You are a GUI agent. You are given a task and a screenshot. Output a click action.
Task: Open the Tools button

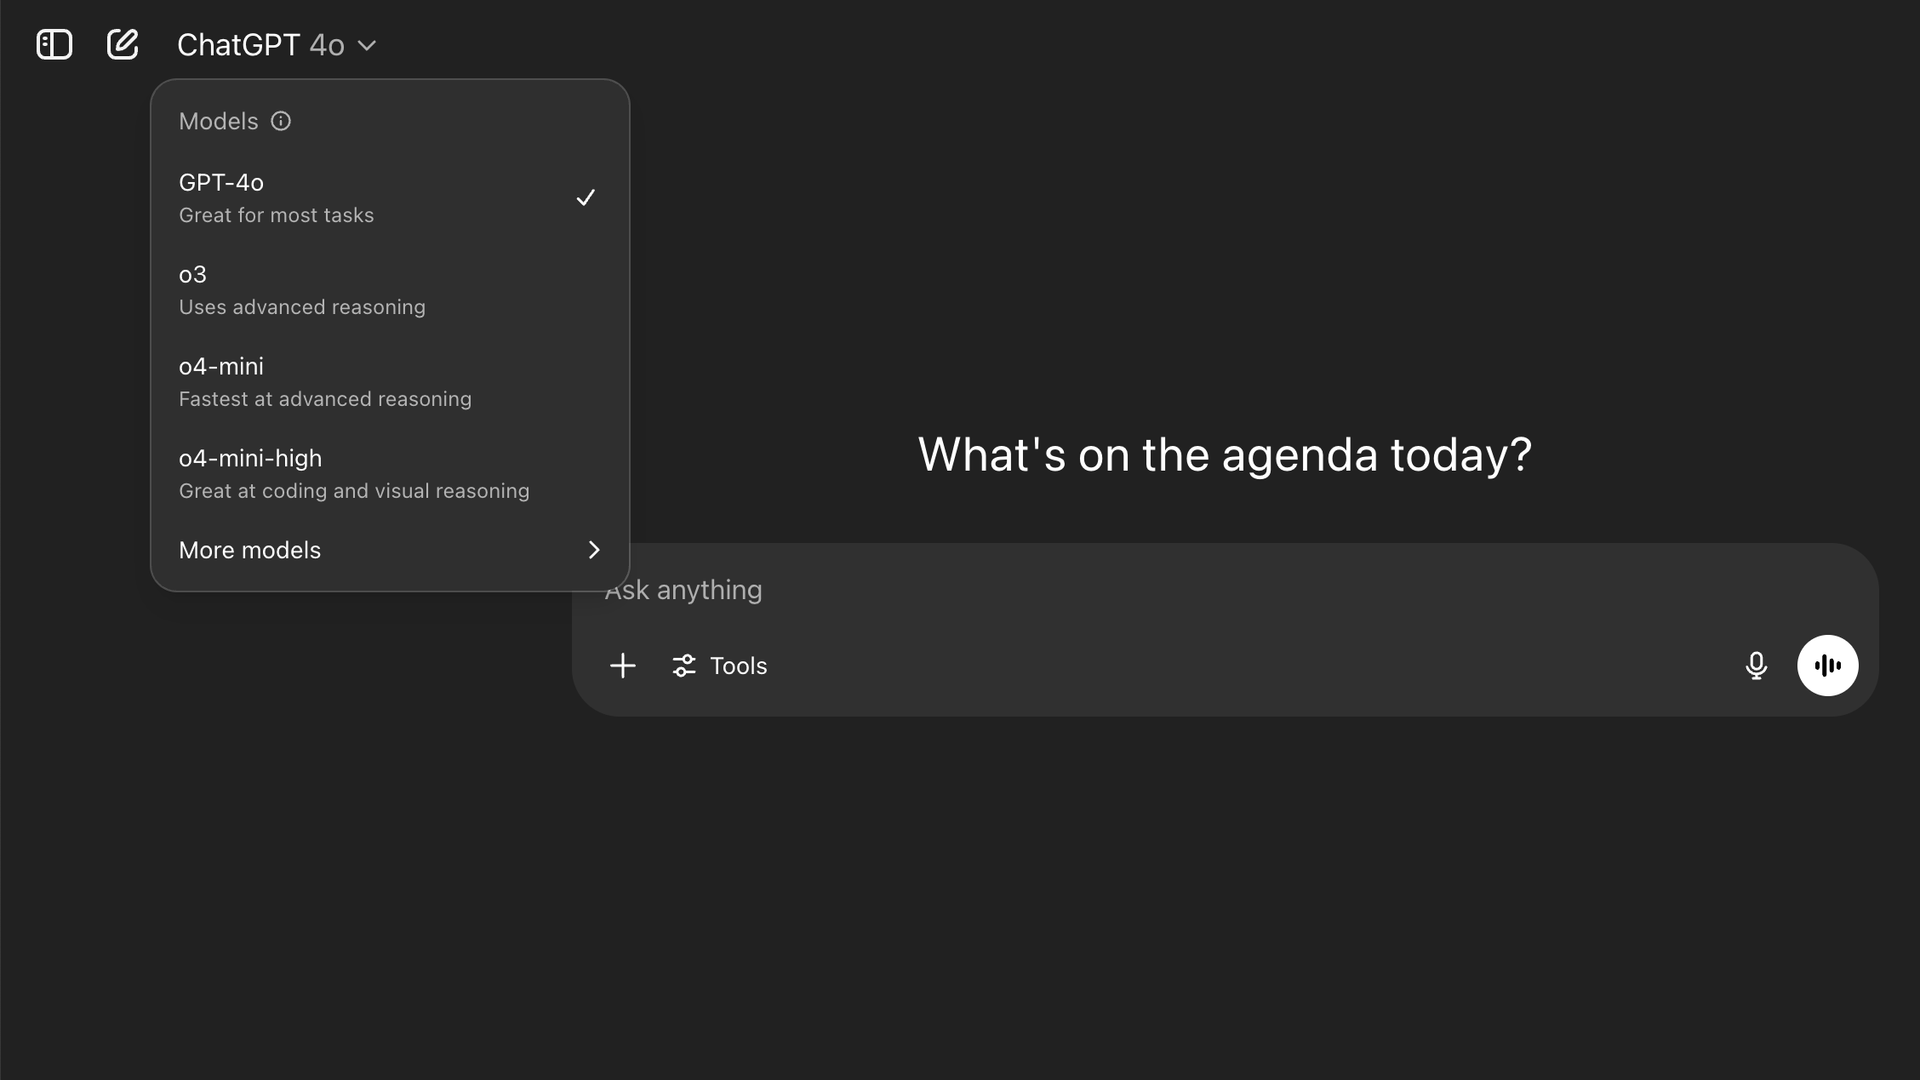[x=738, y=666]
